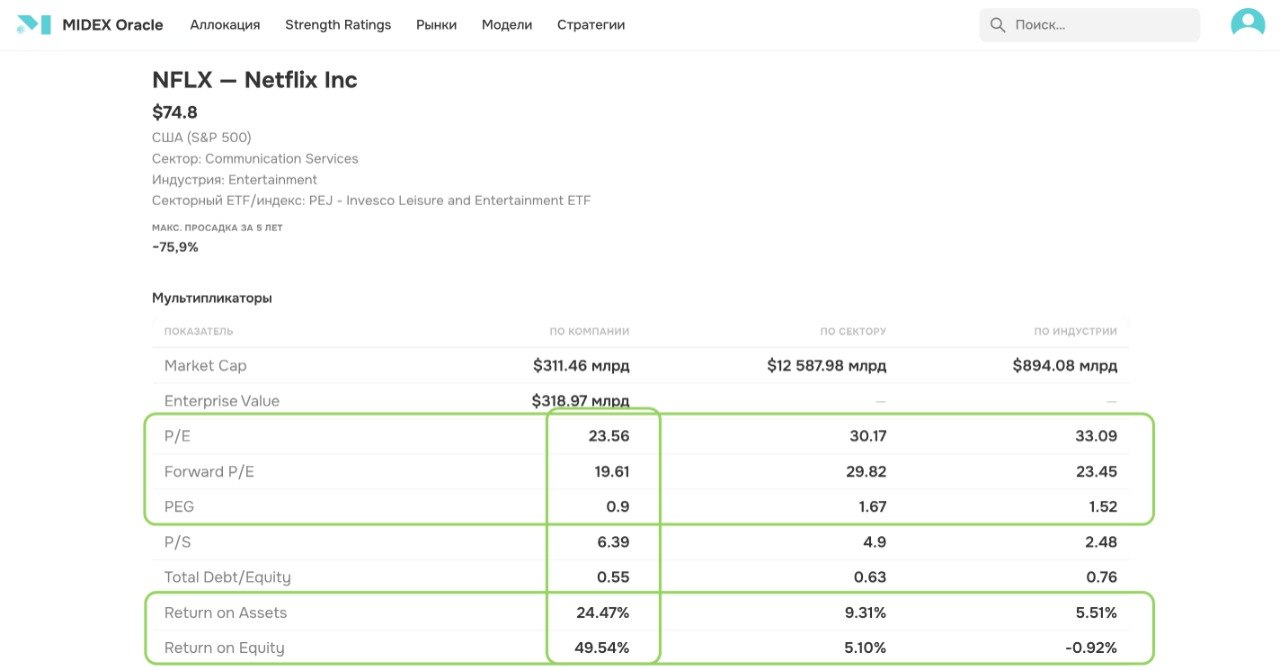
Task: Open the Модели menu item
Action: pos(507,25)
